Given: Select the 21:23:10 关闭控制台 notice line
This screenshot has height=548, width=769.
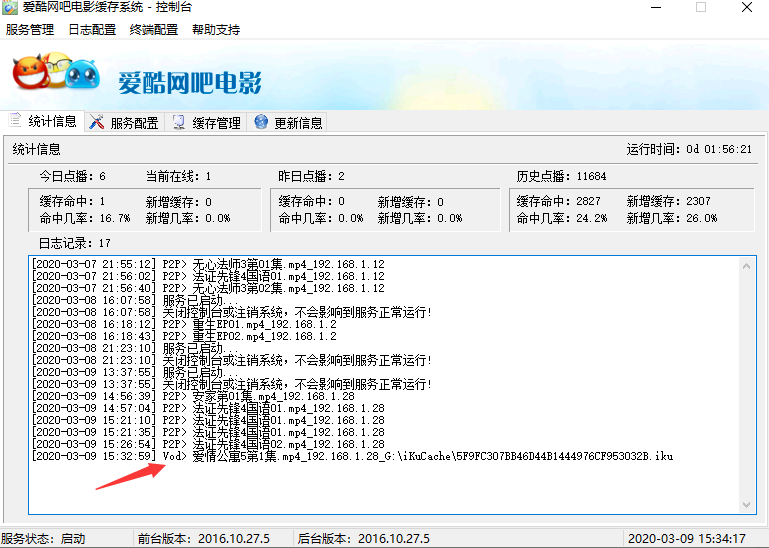Looking at the screenshot, I should click(232, 360).
